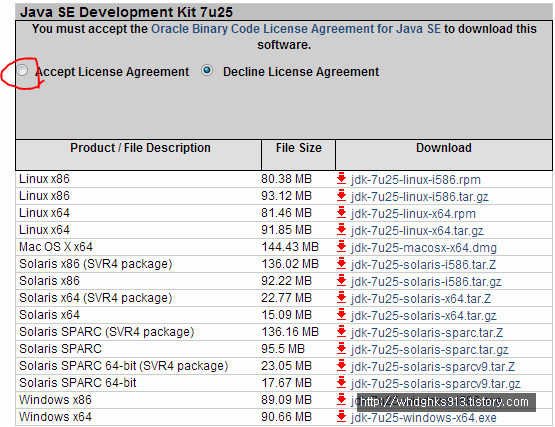
Task: Download jdk-7u25-solaris-i586.tar.gz file link
Action: coord(426,282)
